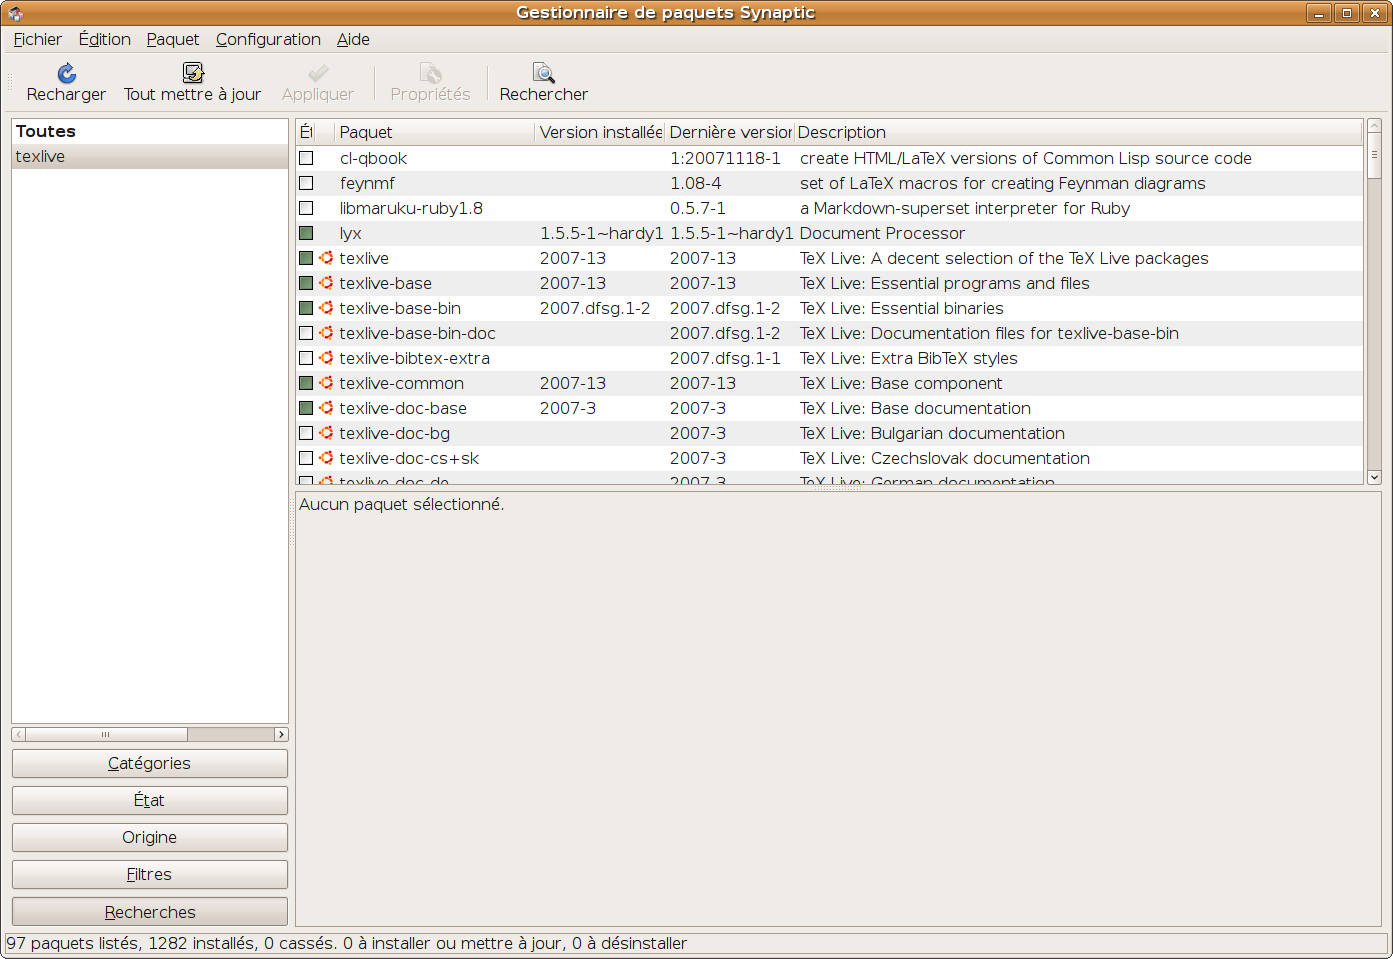Click the right arrow of sidebar scrollbar
1393x959 pixels.
click(281, 734)
